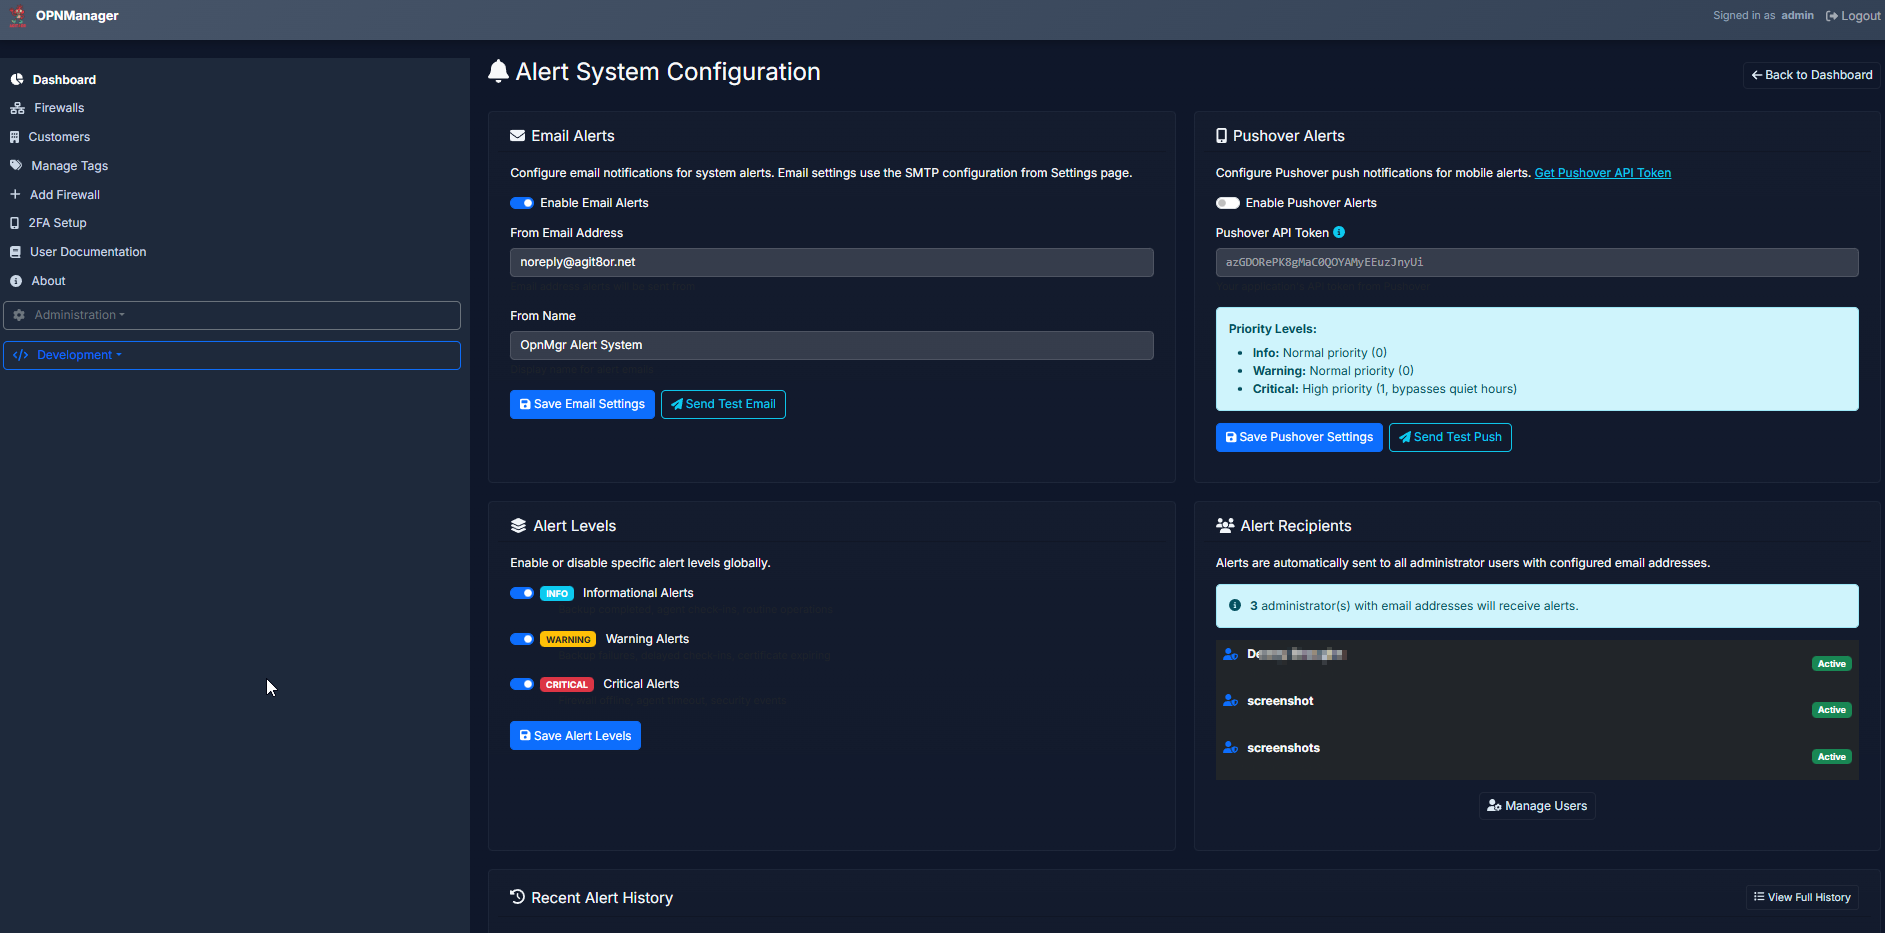
Task: Turn on the Enable Pushover Alerts switch
Action: (1227, 203)
